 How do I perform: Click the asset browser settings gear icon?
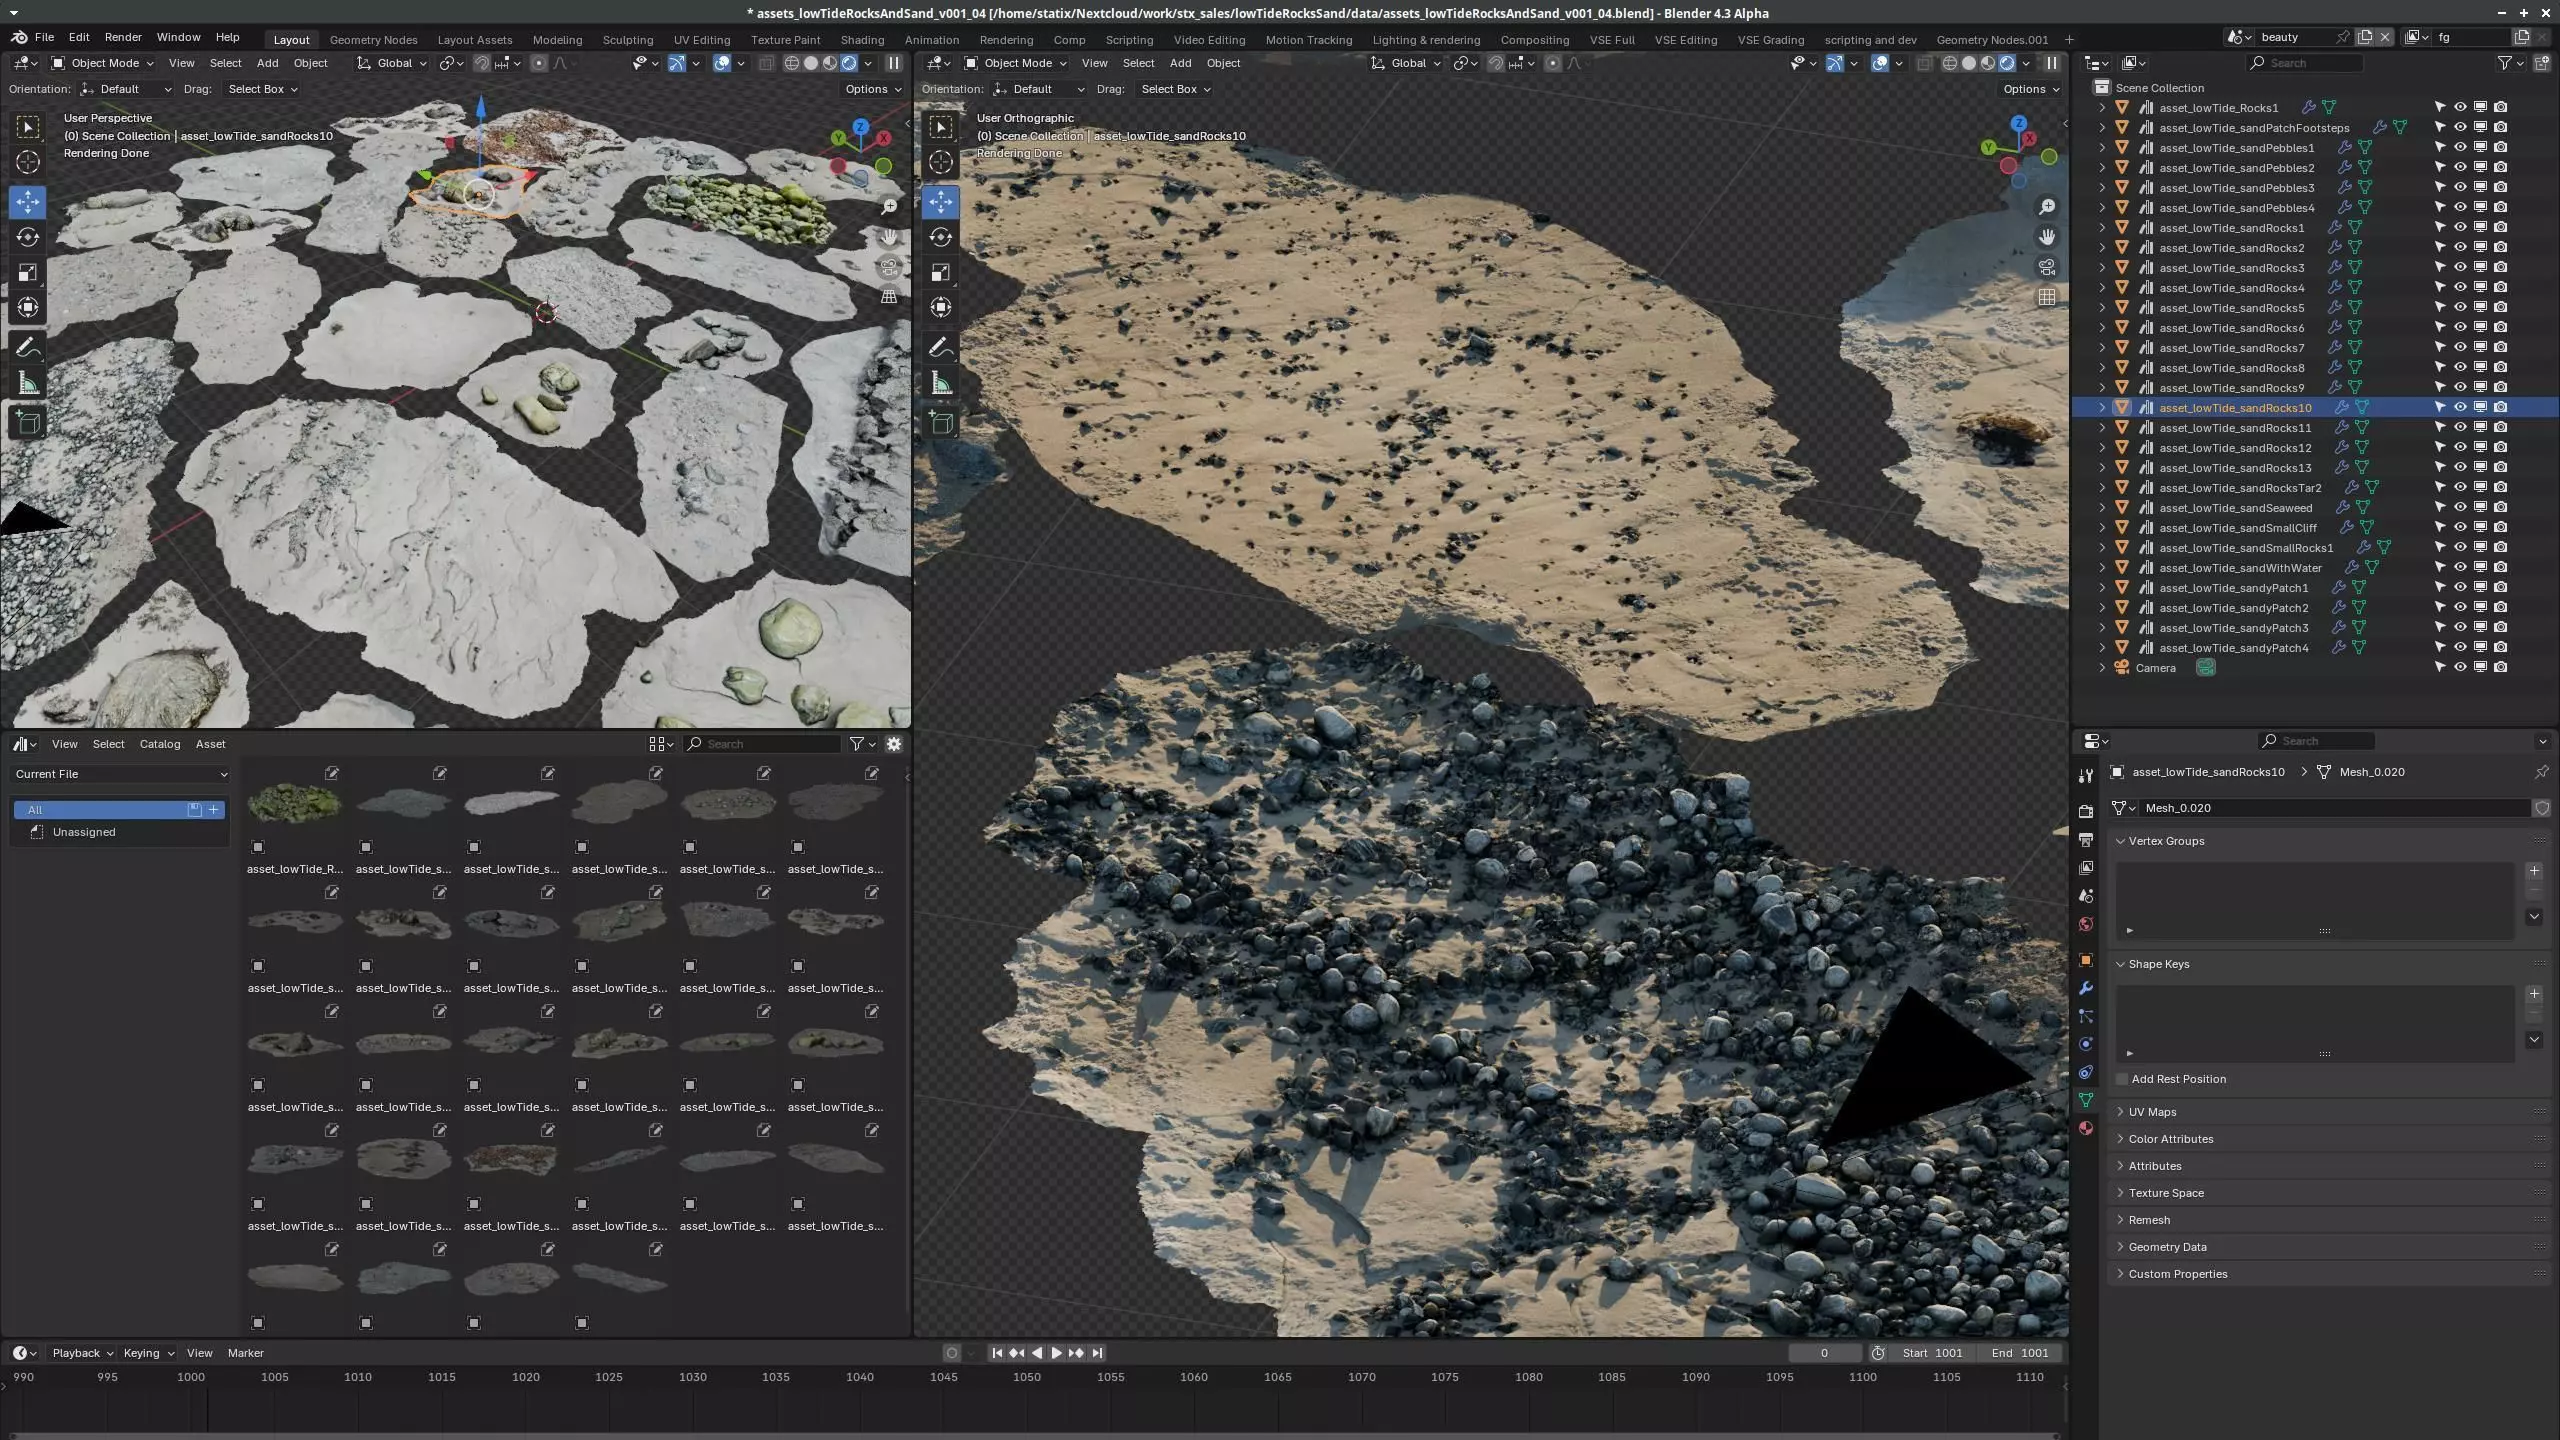(894, 744)
